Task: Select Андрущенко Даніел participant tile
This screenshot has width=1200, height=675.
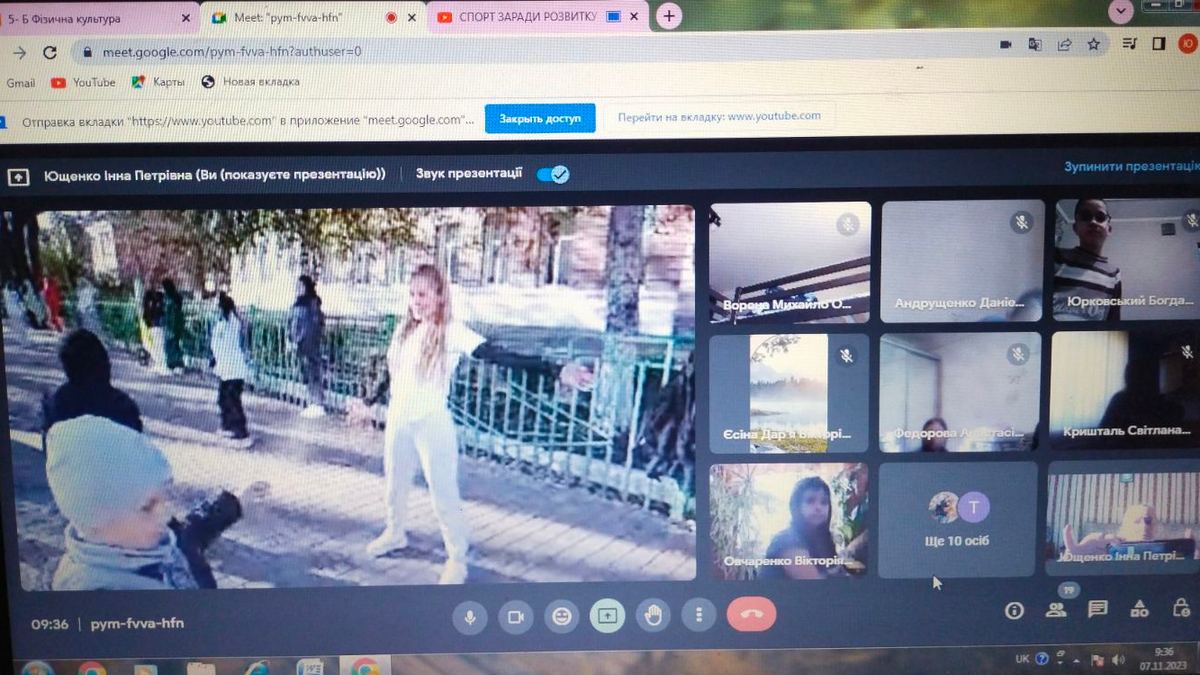Action: click(962, 260)
